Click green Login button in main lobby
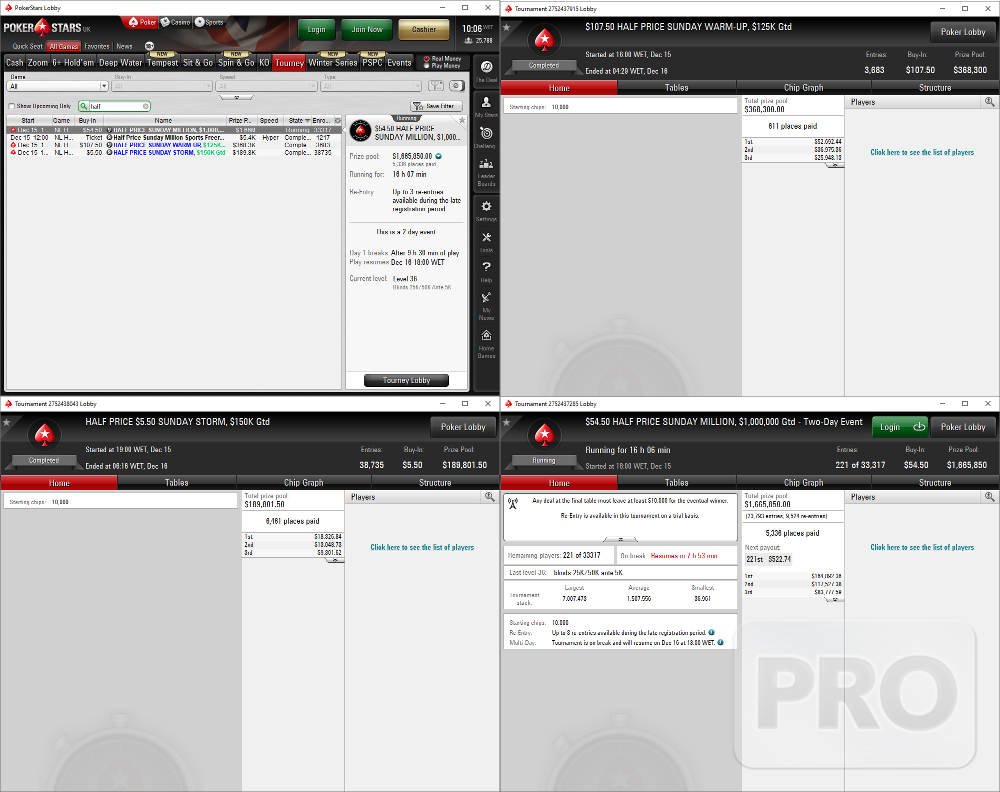The height and width of the screenshot is (792, 1000). (x=316, y=29)
